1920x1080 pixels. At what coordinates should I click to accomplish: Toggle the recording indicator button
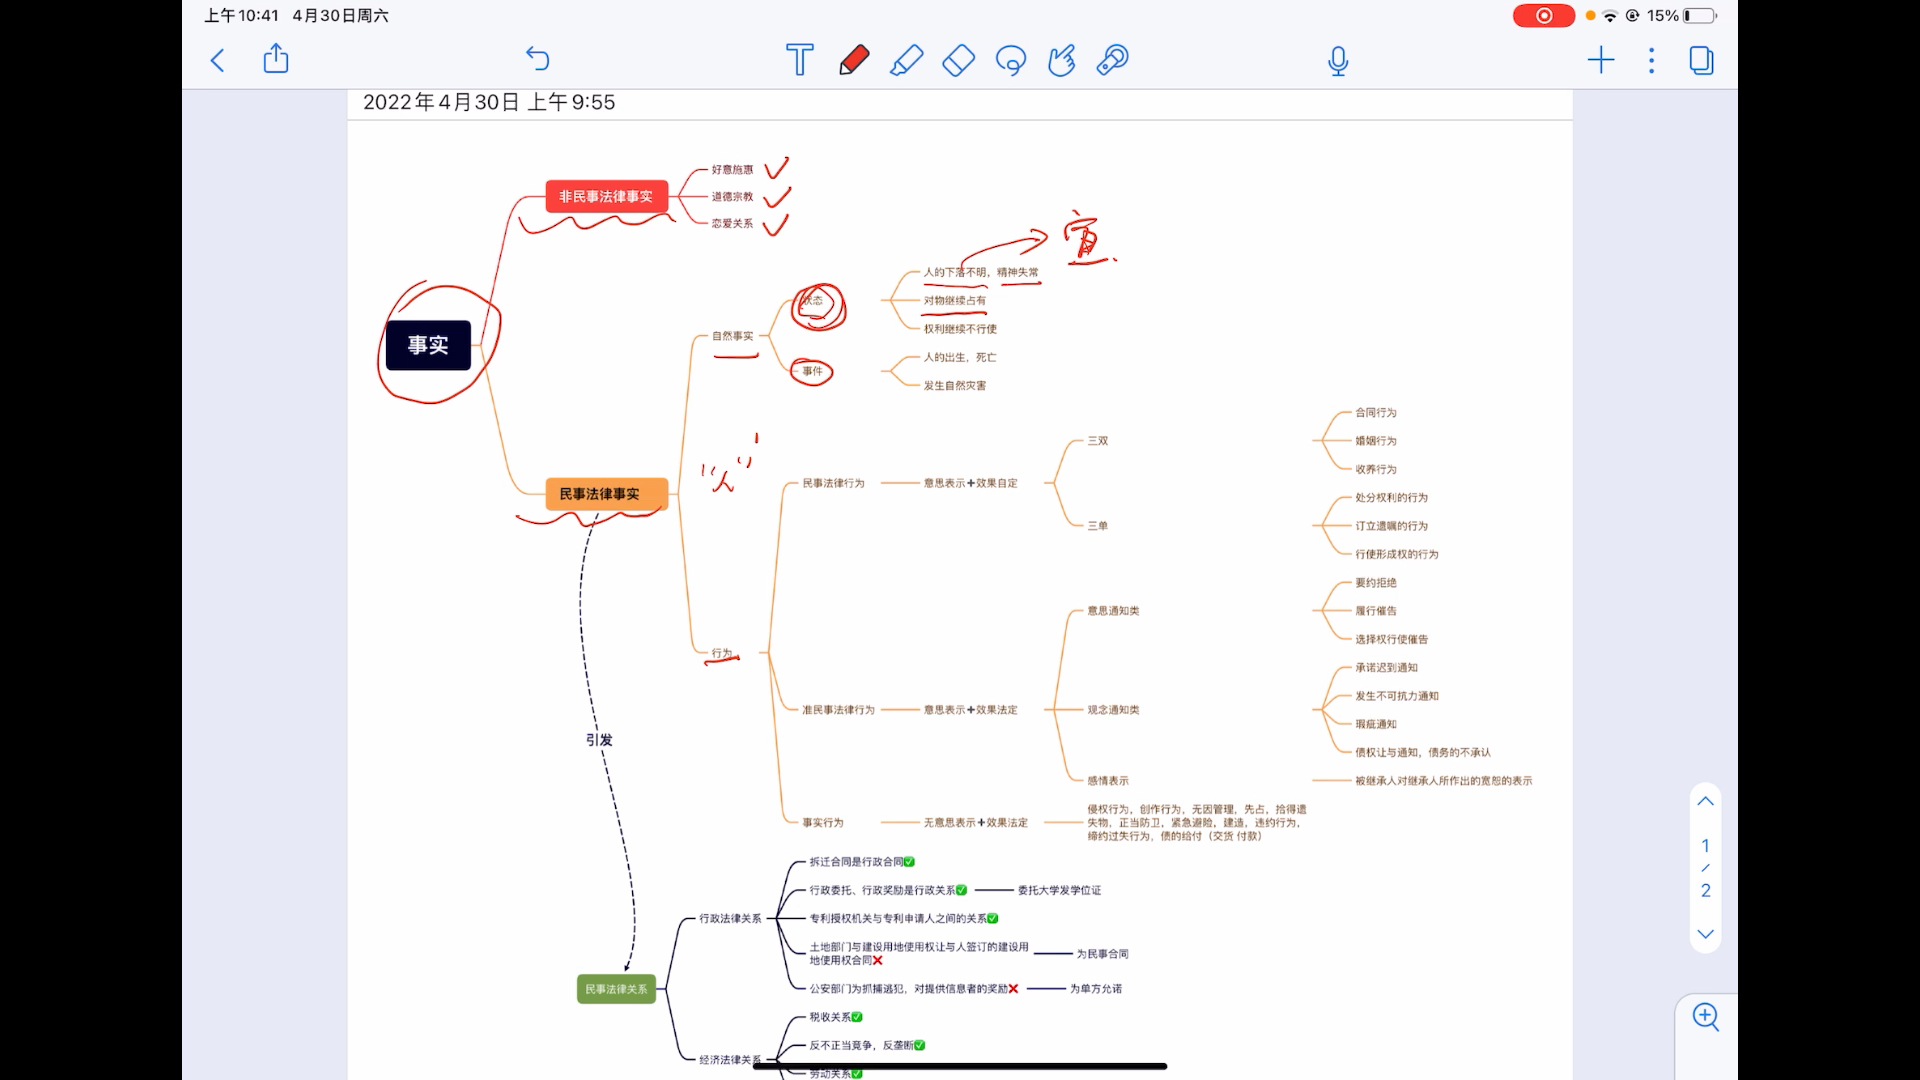coord(1545,15)
